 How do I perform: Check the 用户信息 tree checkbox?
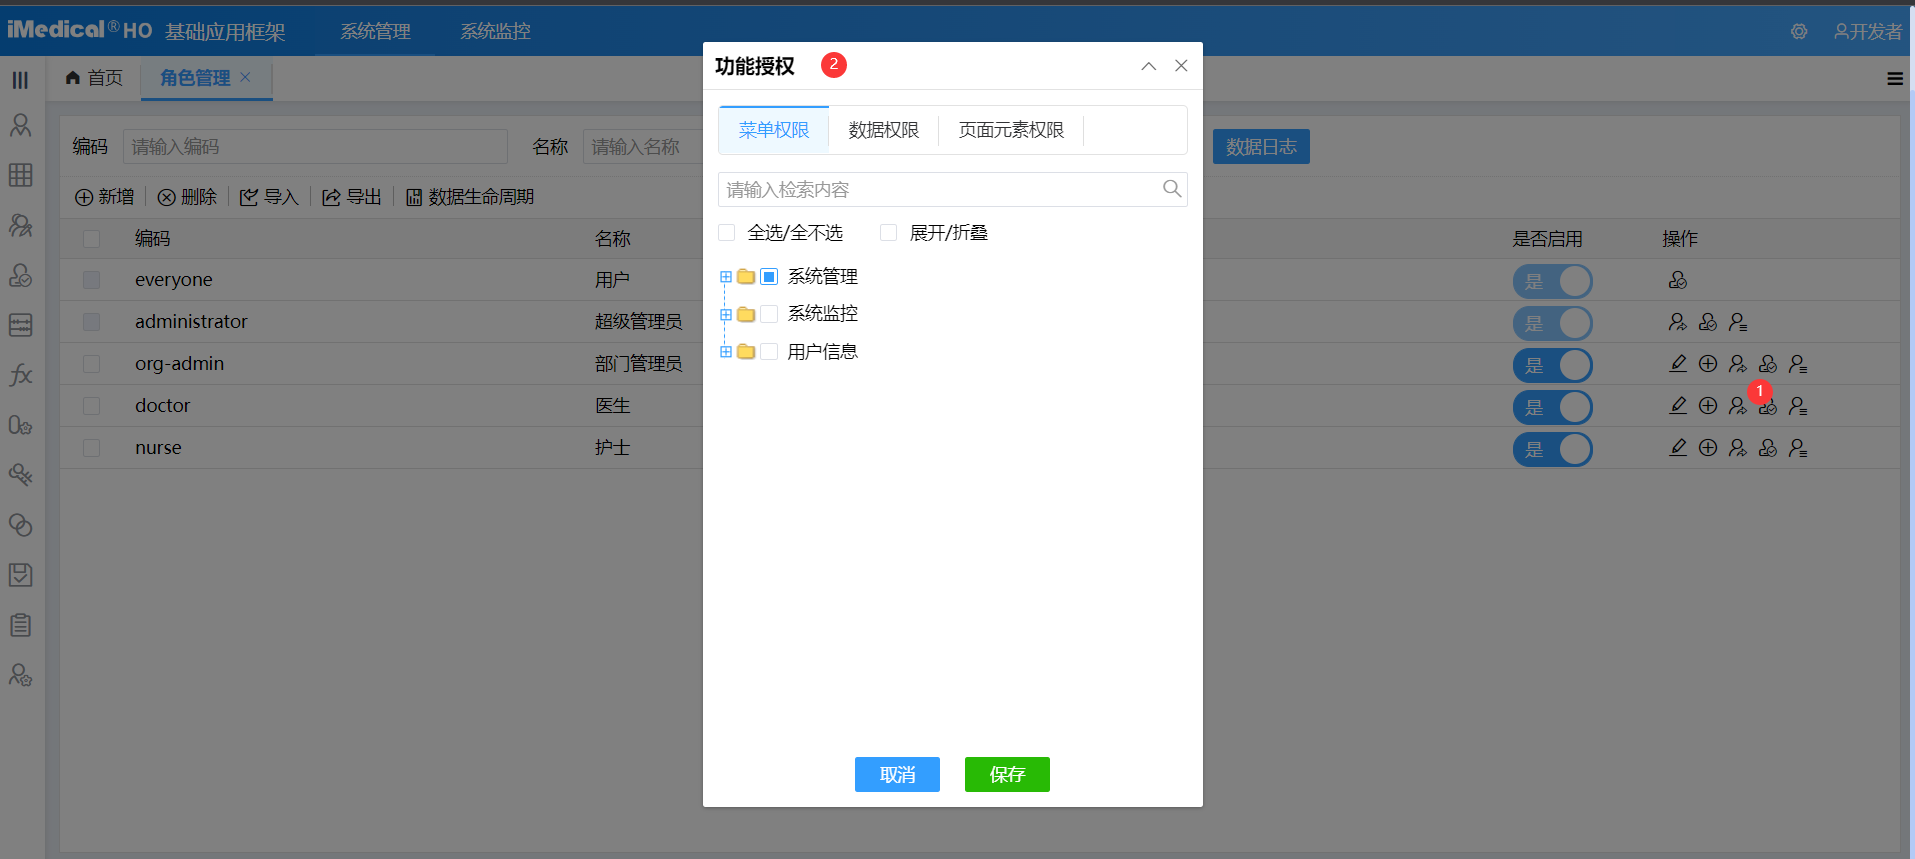pos(769,352)
